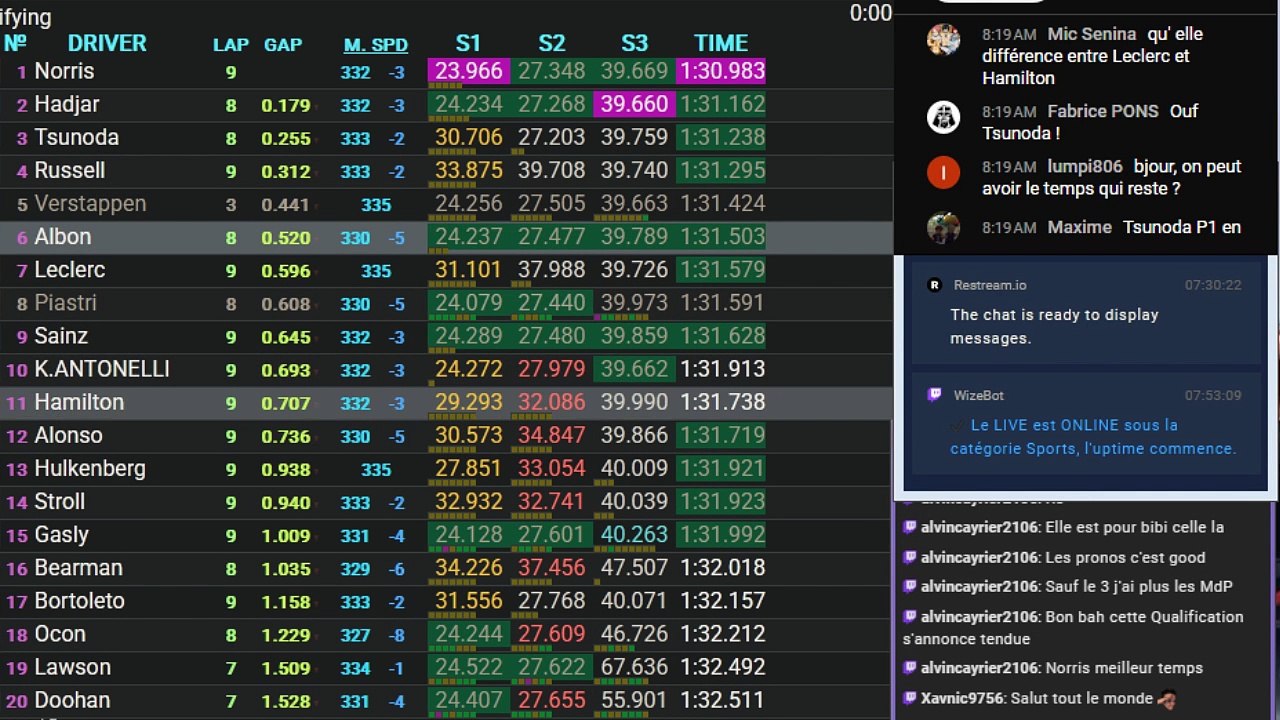Select driver Russell in the table
This screenshot has width=1280, height=720.
(70, 170)
